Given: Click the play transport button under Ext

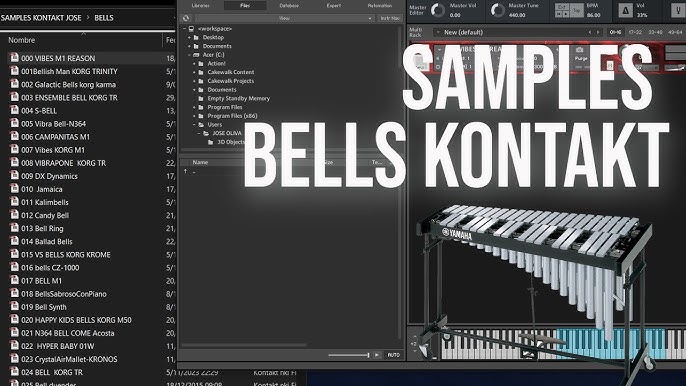Looking at the screenshot, I should pos(566,14).
